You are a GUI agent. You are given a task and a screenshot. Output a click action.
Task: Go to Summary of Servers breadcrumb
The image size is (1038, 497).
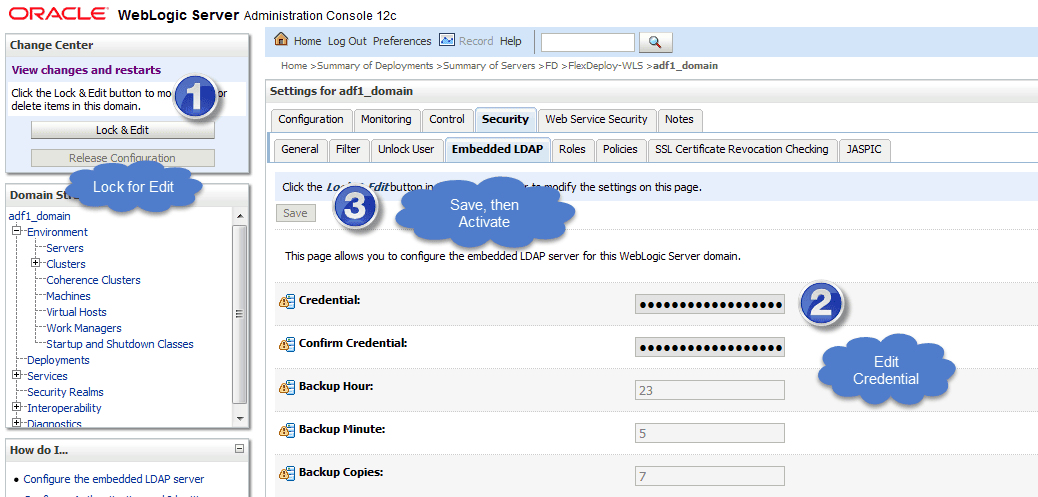click(489, 66)
